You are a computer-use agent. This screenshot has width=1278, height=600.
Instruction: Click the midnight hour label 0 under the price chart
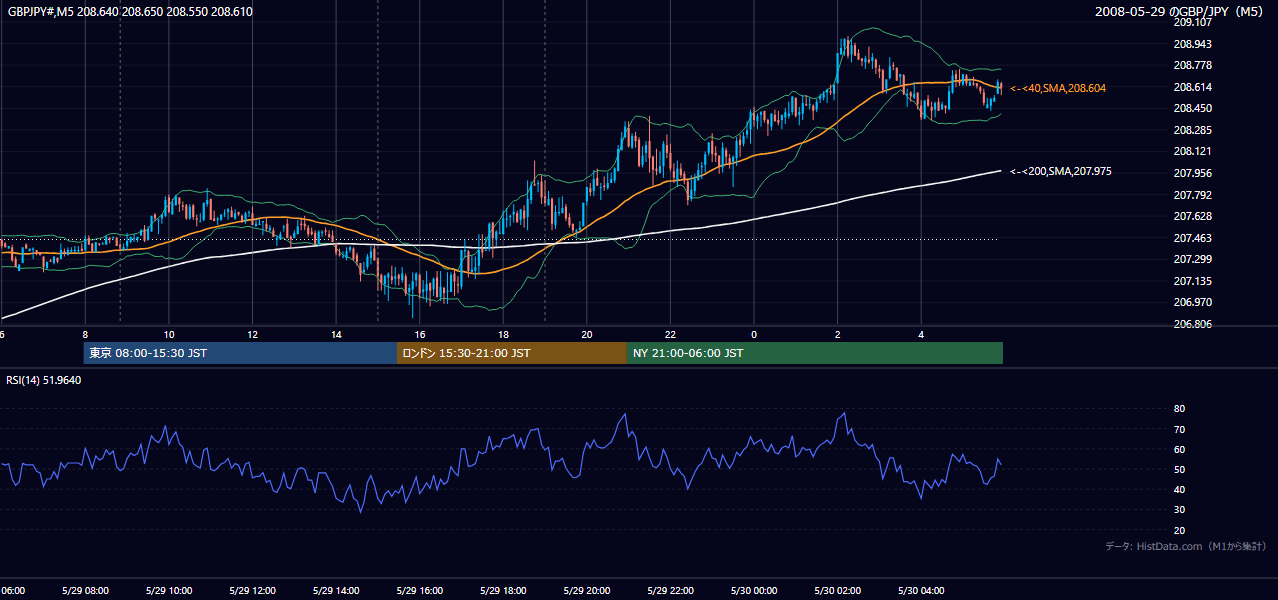pos(754,334)
